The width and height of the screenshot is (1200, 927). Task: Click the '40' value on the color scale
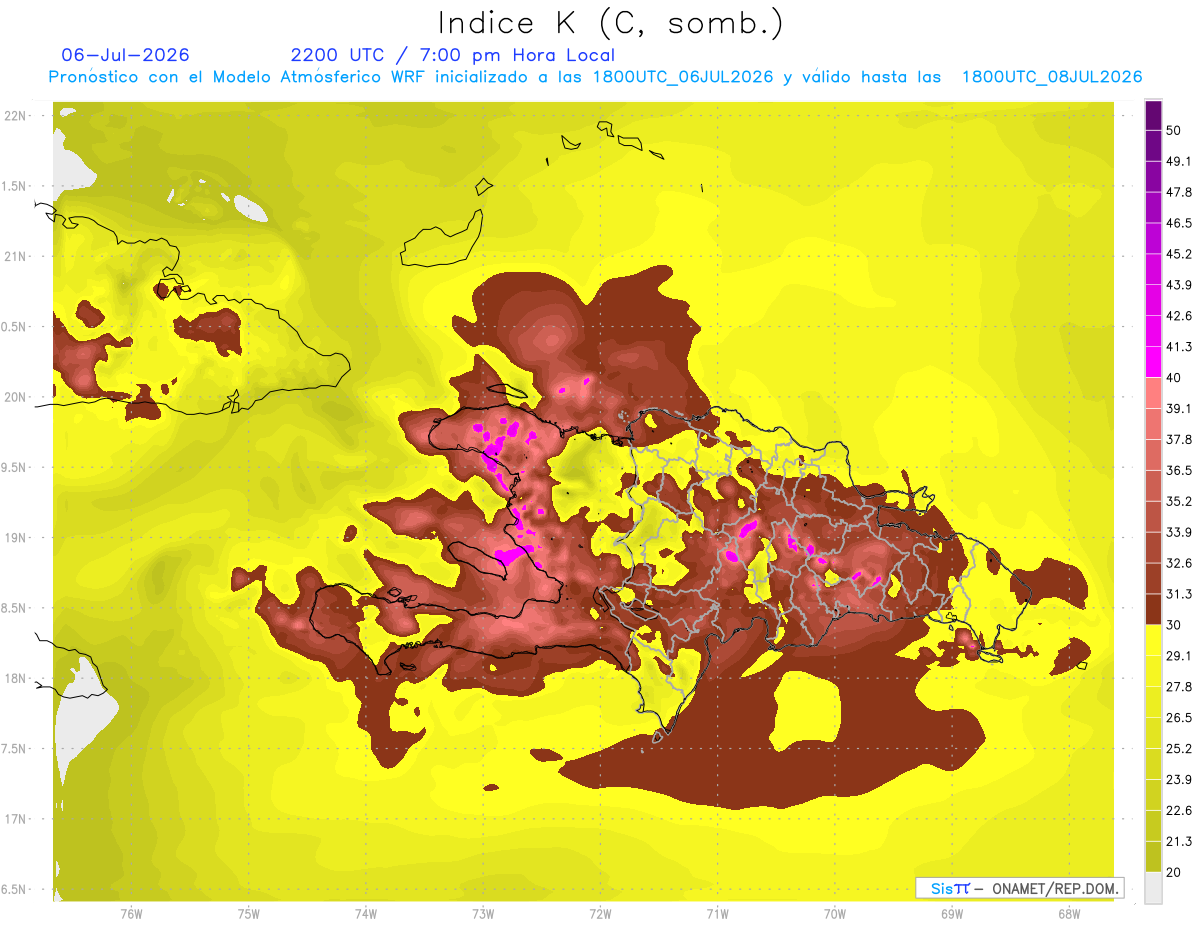pos(1174,378)
